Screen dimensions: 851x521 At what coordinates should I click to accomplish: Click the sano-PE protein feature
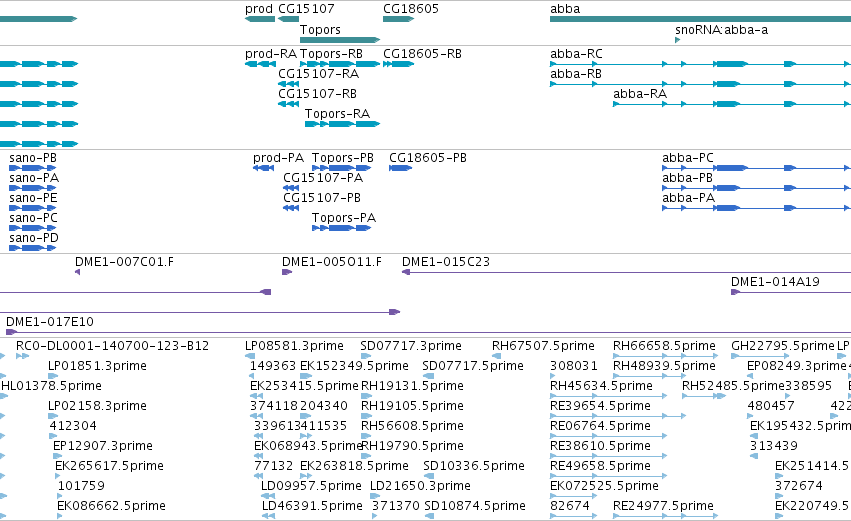click(33, 208)
